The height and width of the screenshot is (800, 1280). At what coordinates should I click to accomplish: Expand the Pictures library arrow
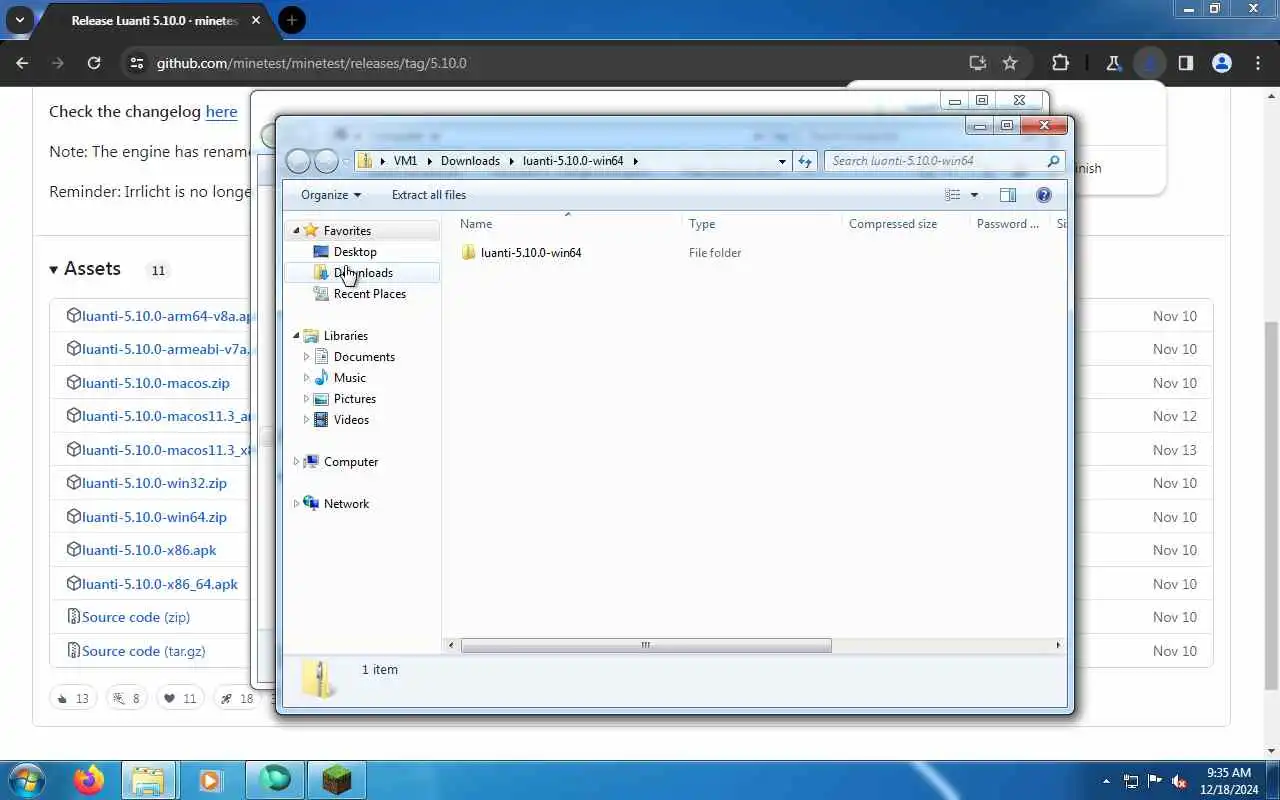pos(306,399)
